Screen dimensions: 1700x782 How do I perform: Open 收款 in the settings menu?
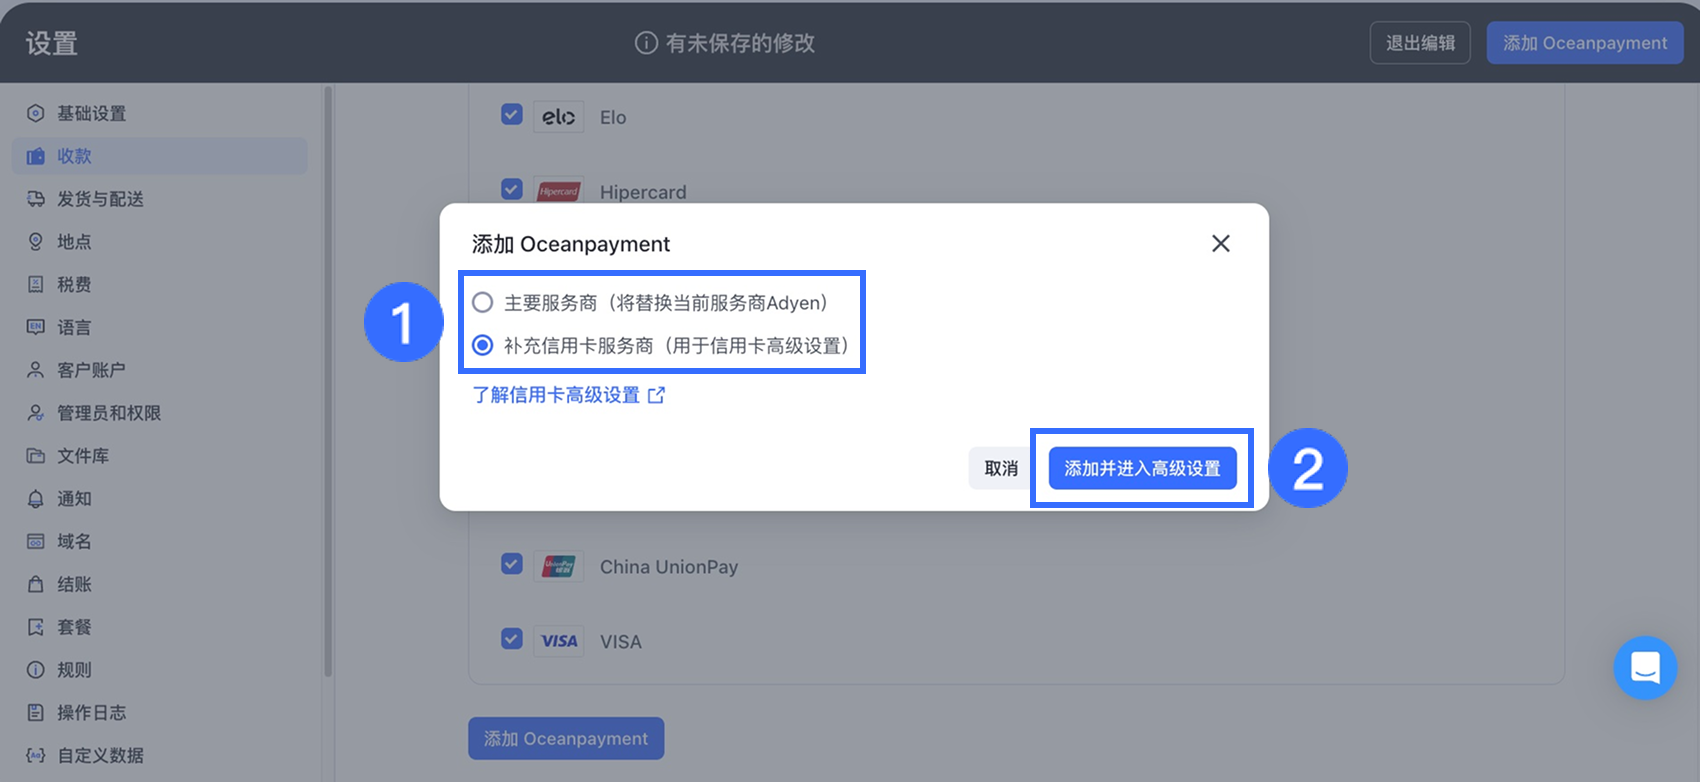[160, 156]
